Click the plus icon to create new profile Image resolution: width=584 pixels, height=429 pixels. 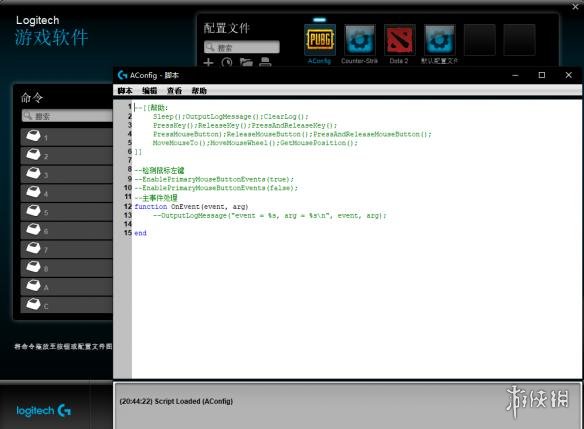coord(208,62)
